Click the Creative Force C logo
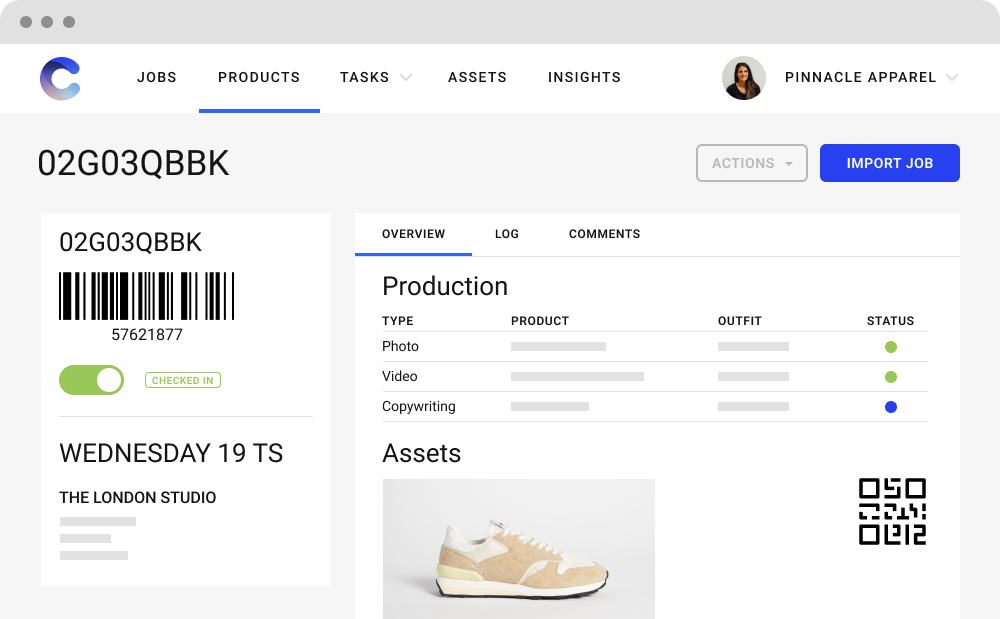Screen dimensions: 1000x619 [60, 78]
